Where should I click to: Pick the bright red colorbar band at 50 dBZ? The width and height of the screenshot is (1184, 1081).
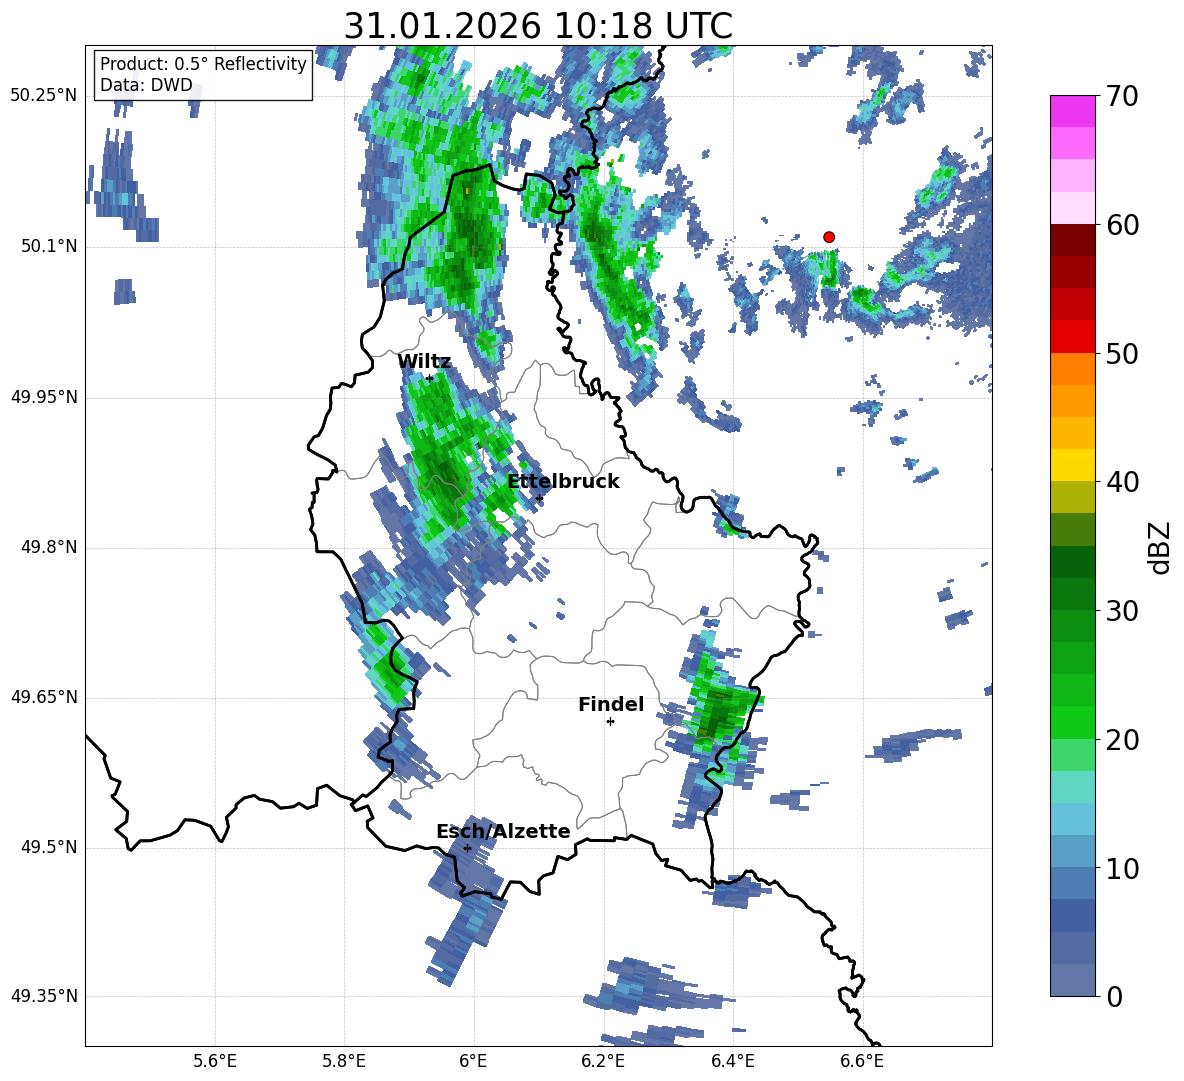(x=1072, y=337)
